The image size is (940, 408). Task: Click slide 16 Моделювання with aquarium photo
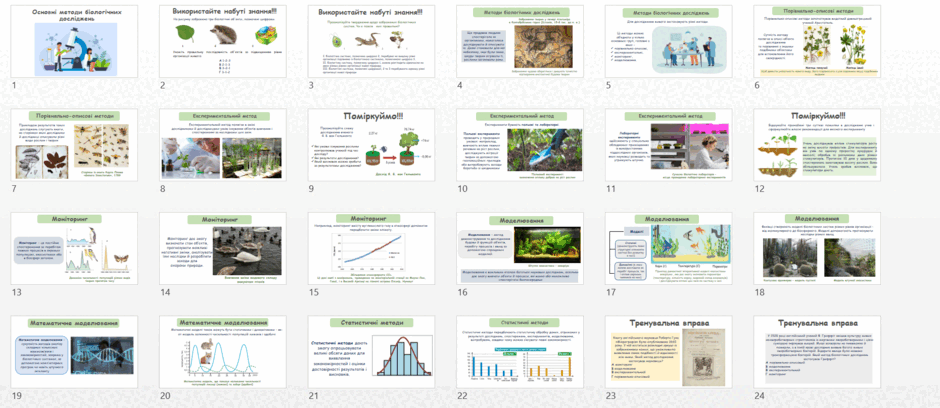[520, 248]
